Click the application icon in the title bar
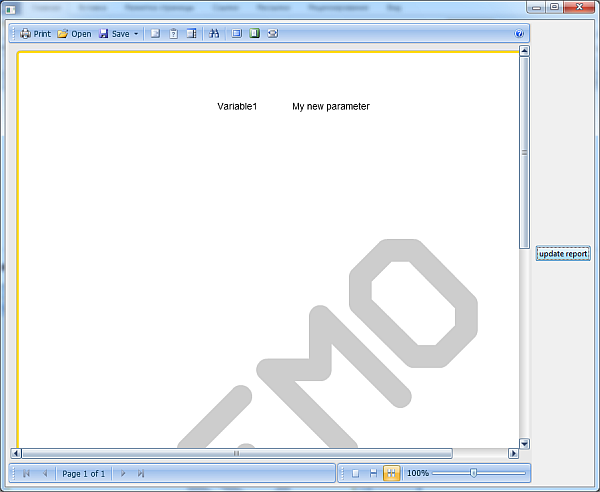Viewport: 600px width, 492px height. (x=10, y=9)
